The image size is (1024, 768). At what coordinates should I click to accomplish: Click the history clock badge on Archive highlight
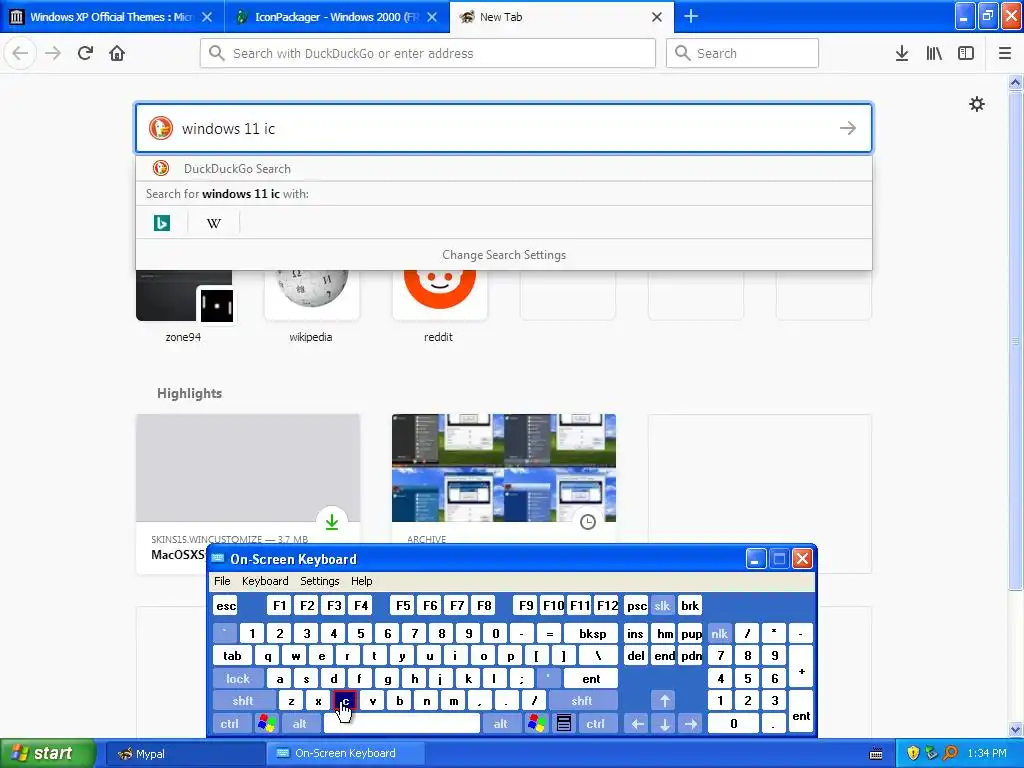point(588,522)
